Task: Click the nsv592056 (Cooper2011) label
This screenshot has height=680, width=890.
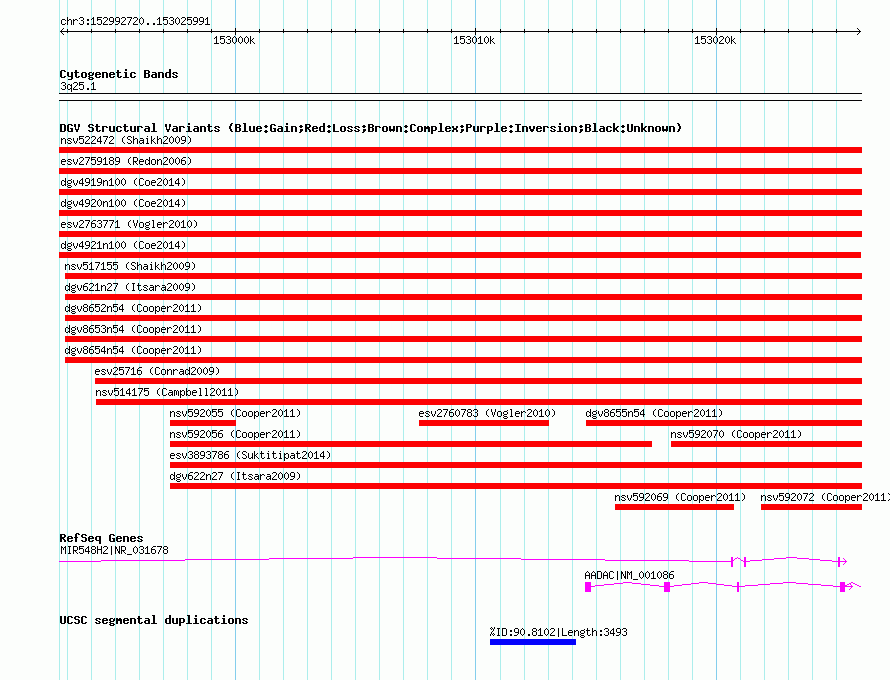Action: pyautogui.click(x=235, y=434)
